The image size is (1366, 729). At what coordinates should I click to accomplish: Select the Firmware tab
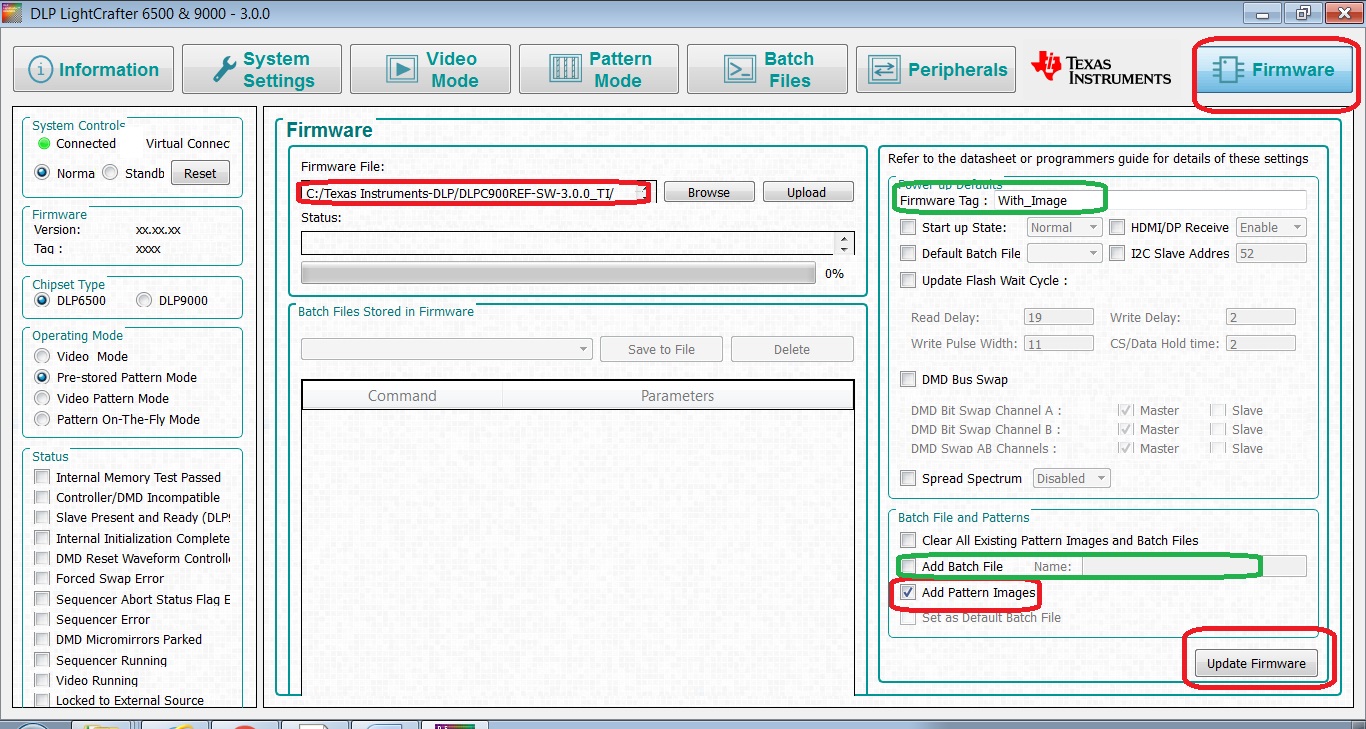1273,70
